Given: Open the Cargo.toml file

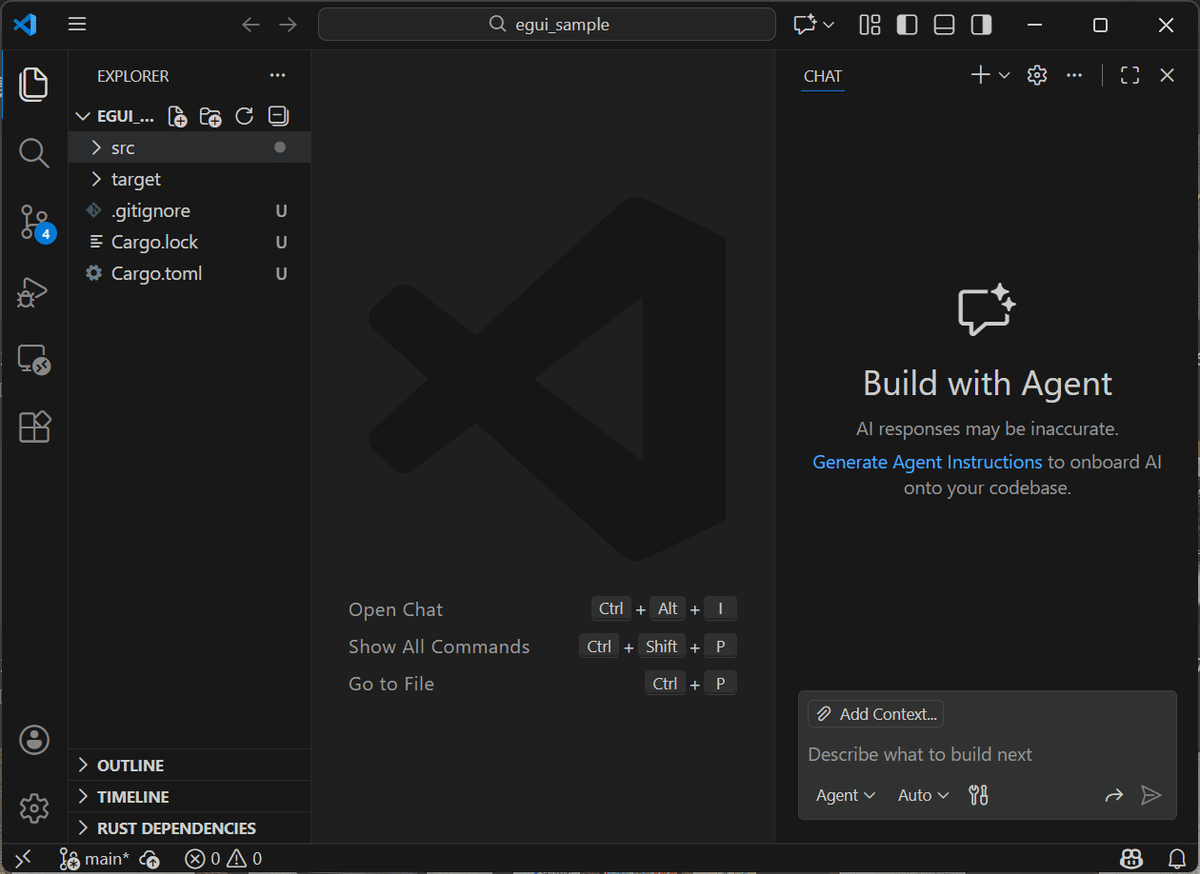Looking at the screenshot, I should pyautogui.click(x=190, y=274).
